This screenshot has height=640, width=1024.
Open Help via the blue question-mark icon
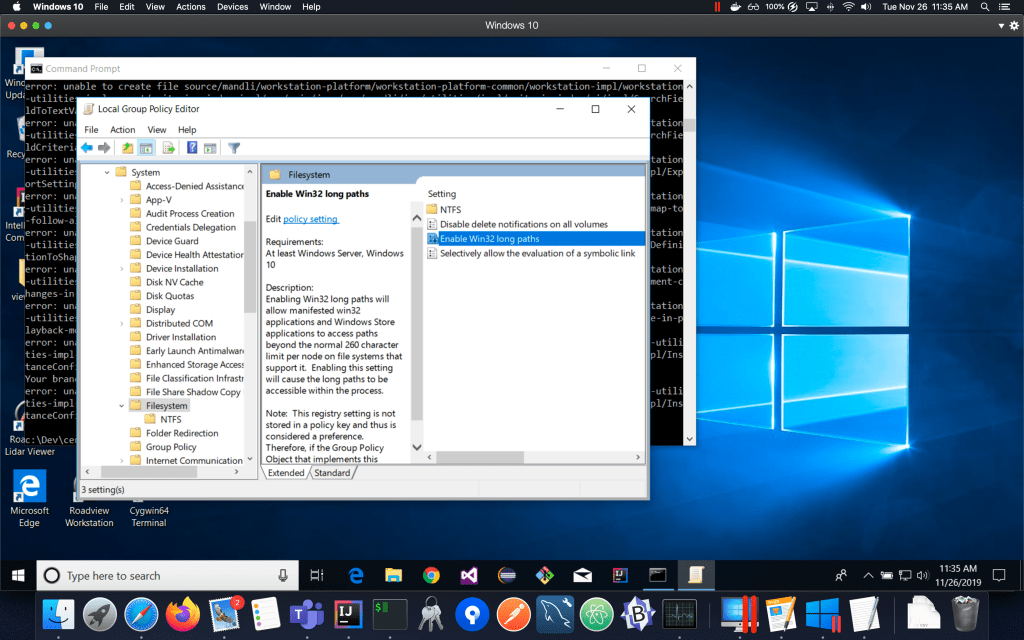pyautogui.click(x=192, y=148)
